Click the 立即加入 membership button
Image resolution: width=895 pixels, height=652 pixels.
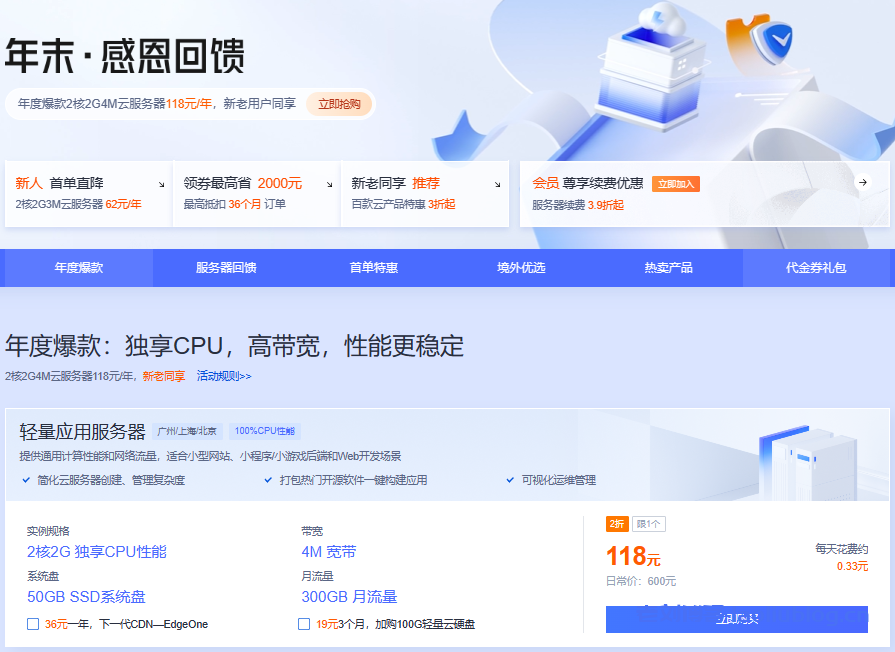pyautogui.click(x=674, y=184)
